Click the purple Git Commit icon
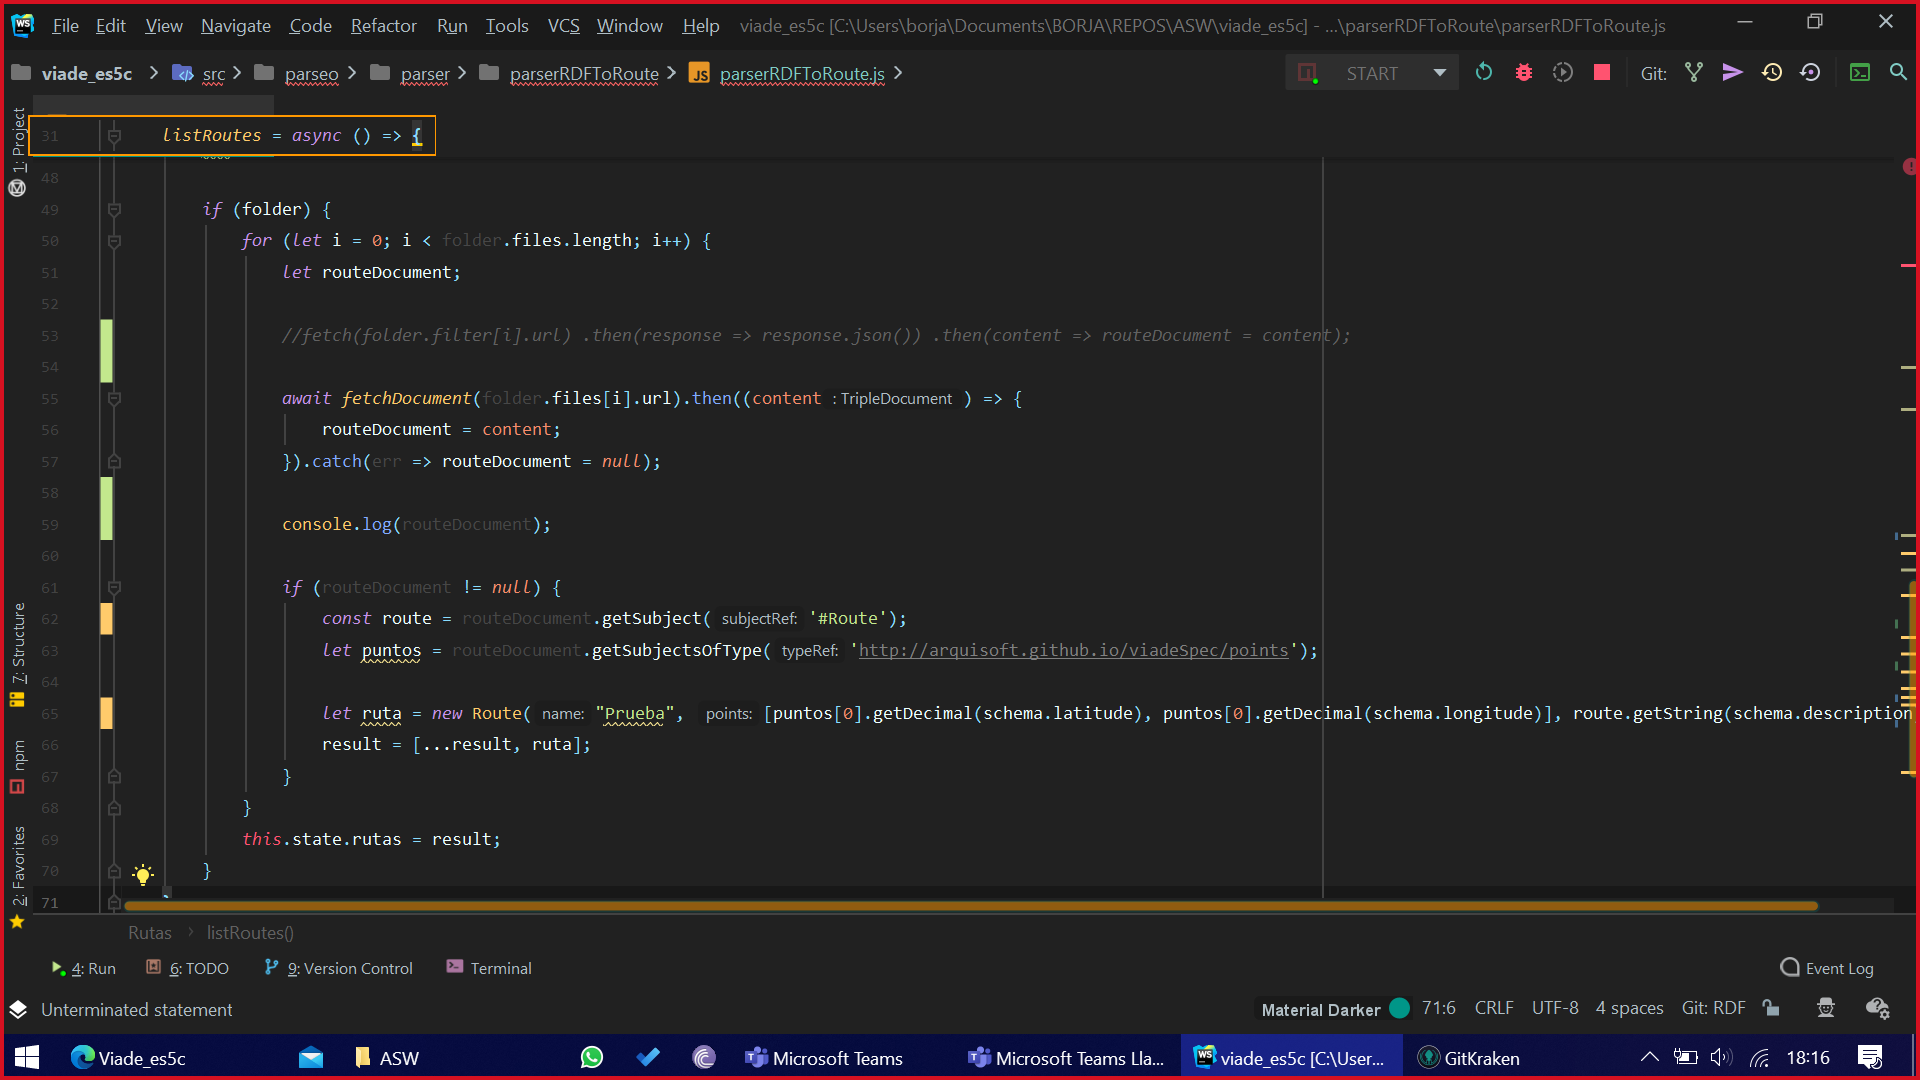Viewport: 1920px width, 1080px height. point(1732,72)
